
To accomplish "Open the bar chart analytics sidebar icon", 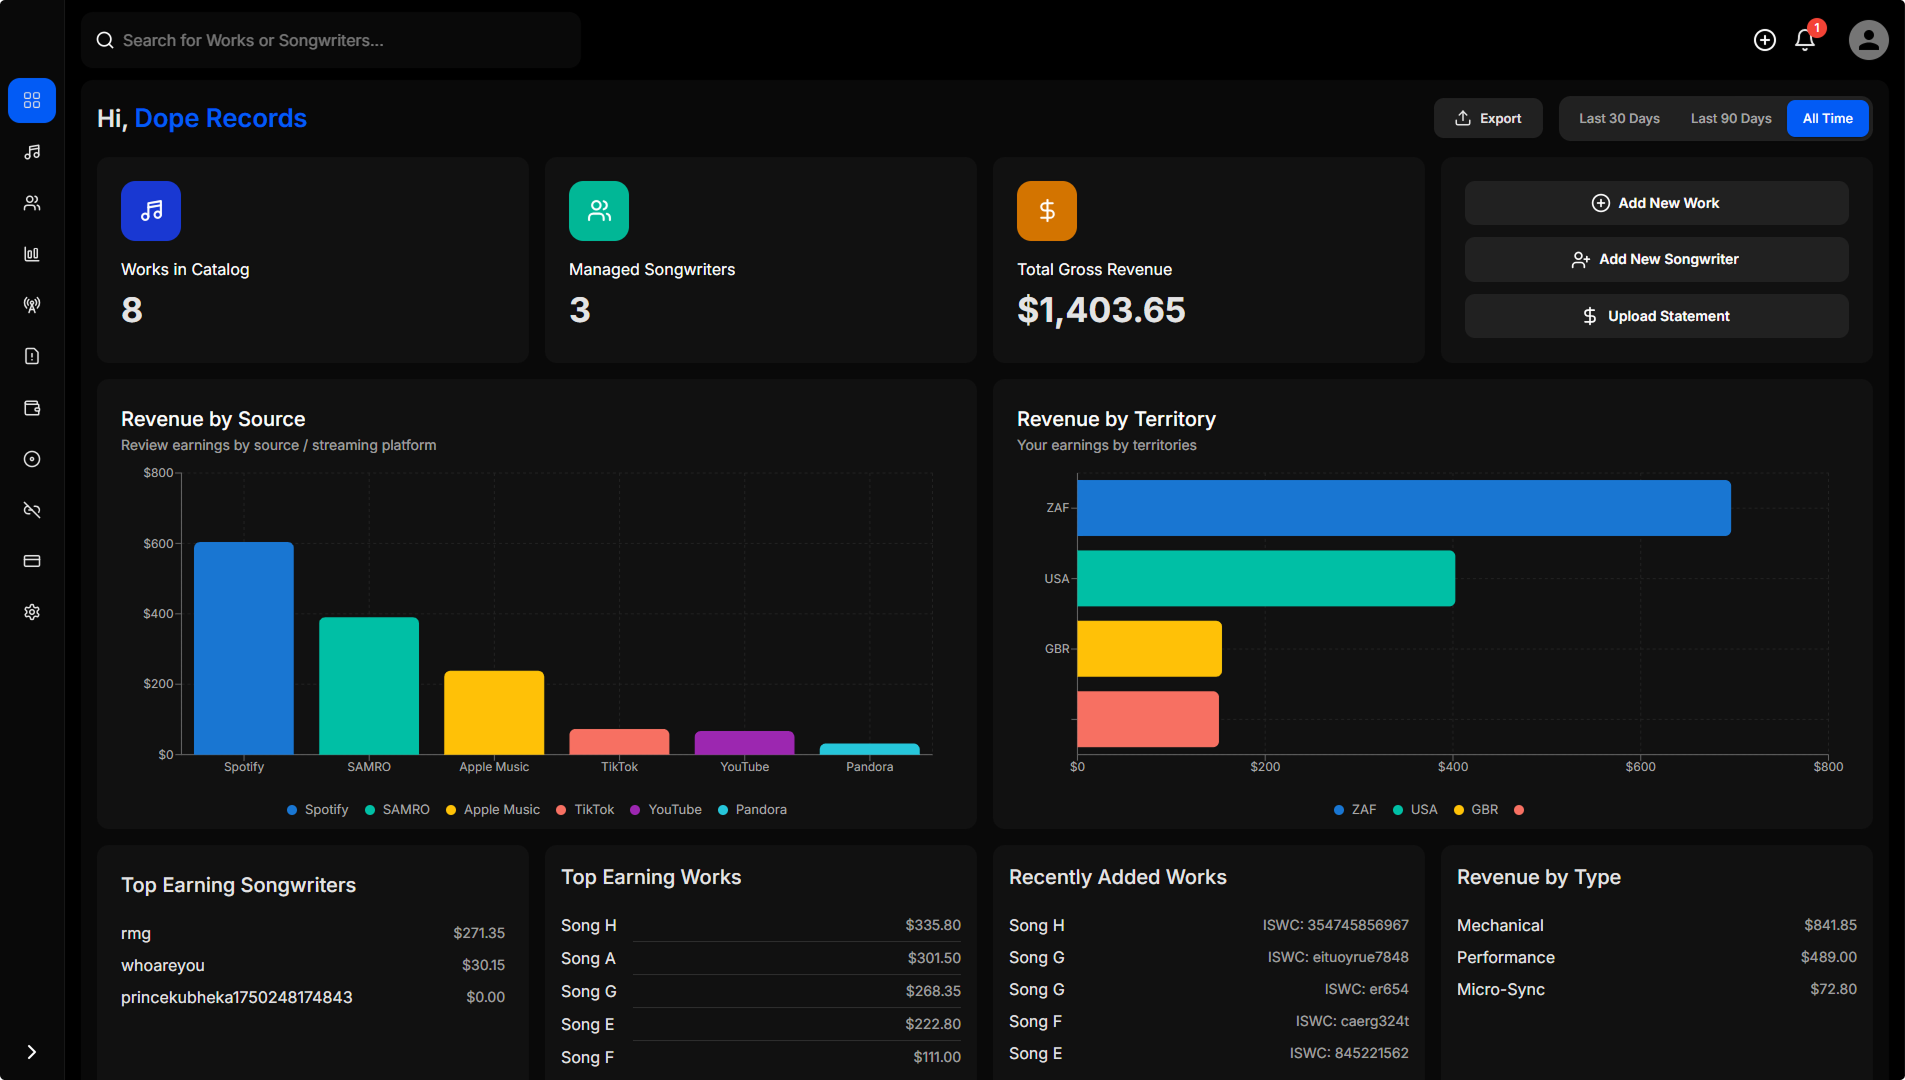I will pos(32,254).
